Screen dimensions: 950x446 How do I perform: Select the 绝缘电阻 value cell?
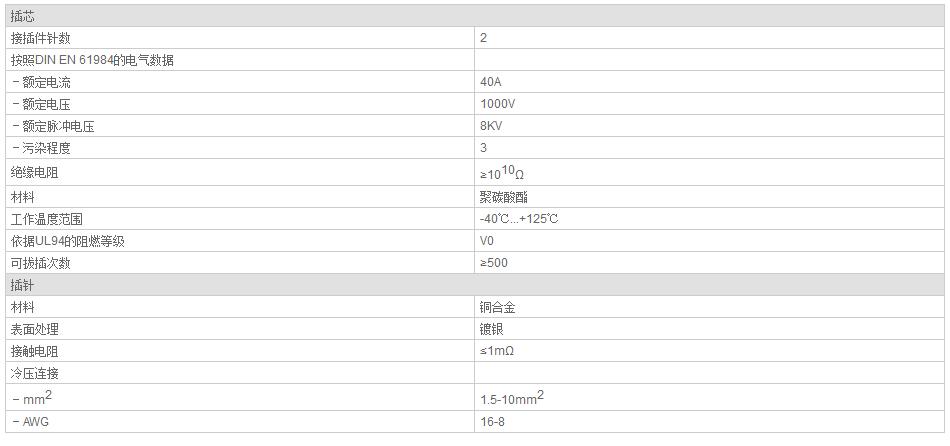click(x=709, y=173)
